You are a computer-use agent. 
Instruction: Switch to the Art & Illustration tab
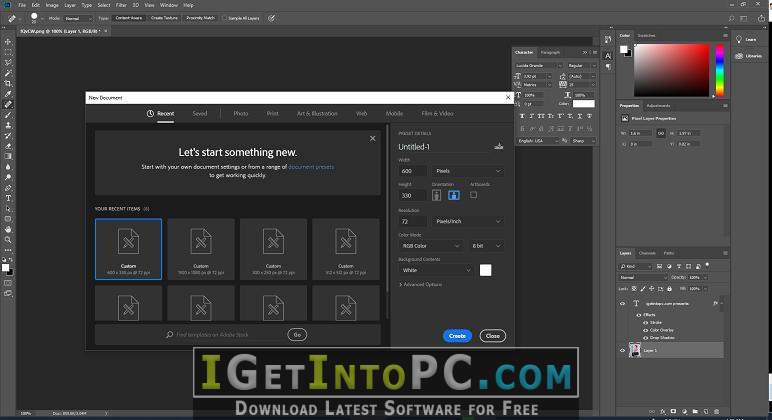tap(317, 113)
